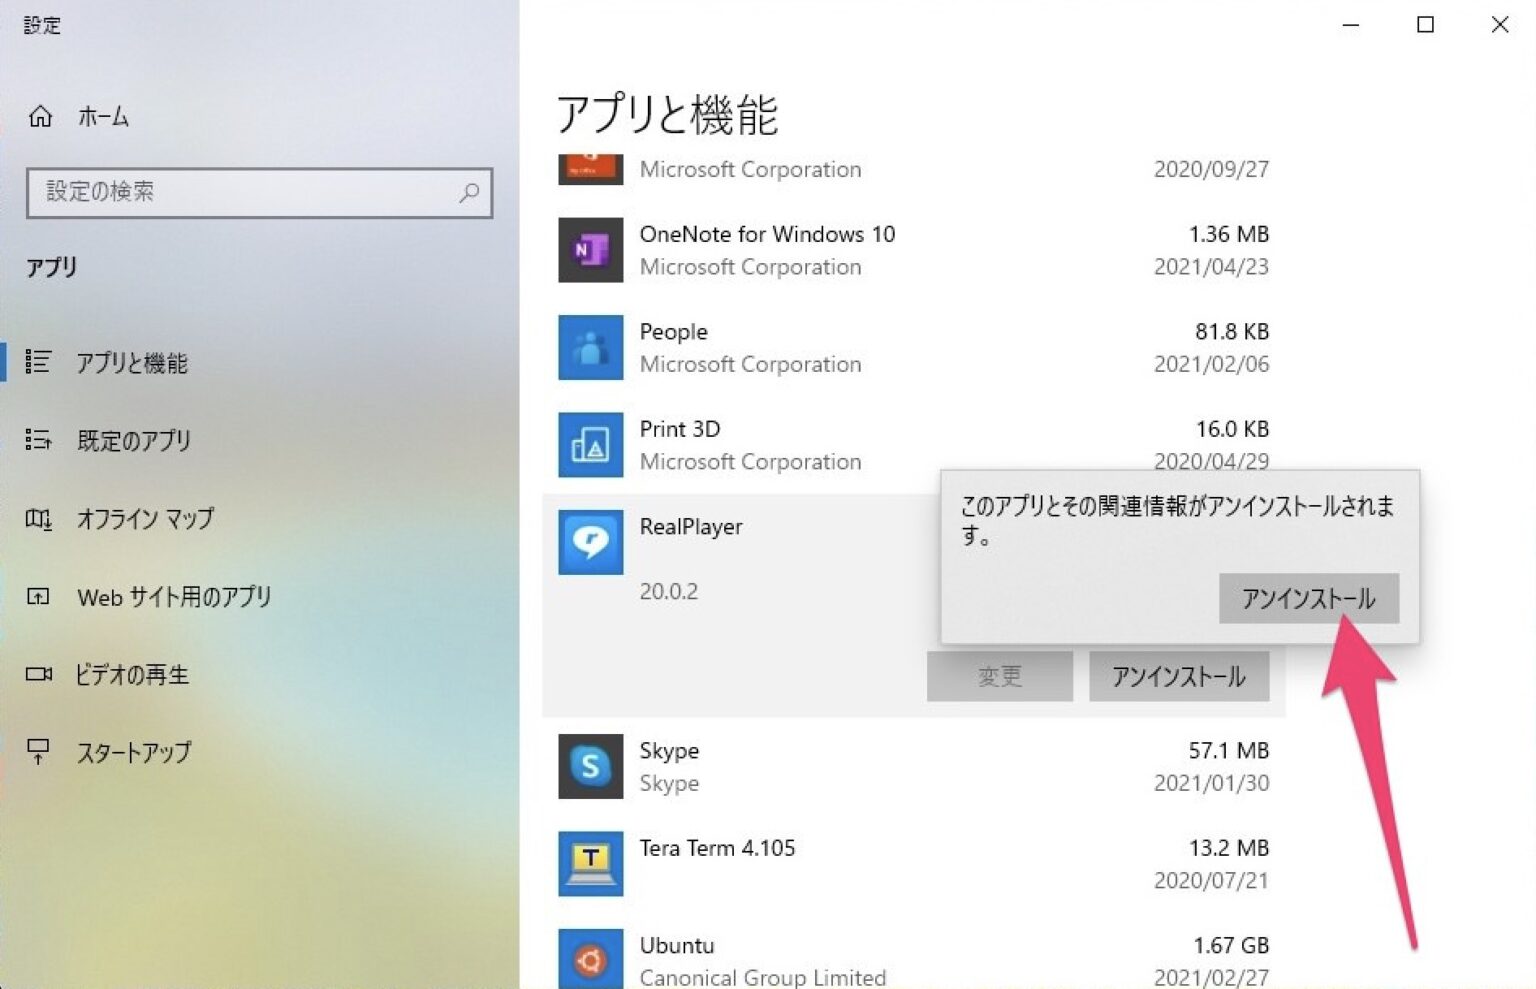Click the Tera Term app icon
The height and width of the screenshot is (989, 1536).
[x=590, y=864]
